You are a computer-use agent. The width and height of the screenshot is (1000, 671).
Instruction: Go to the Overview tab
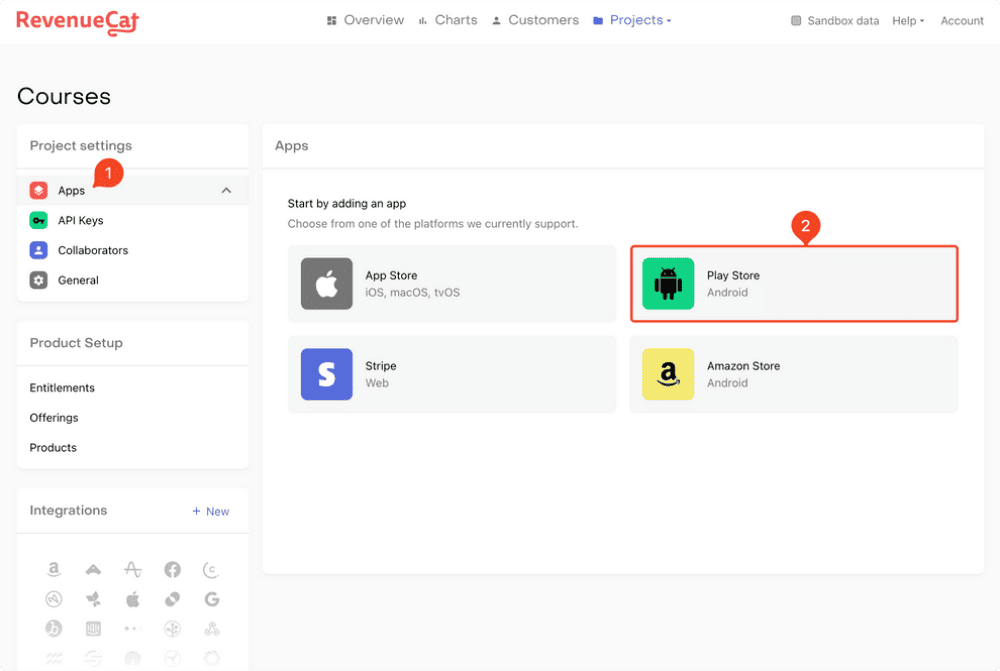(365, 20)
